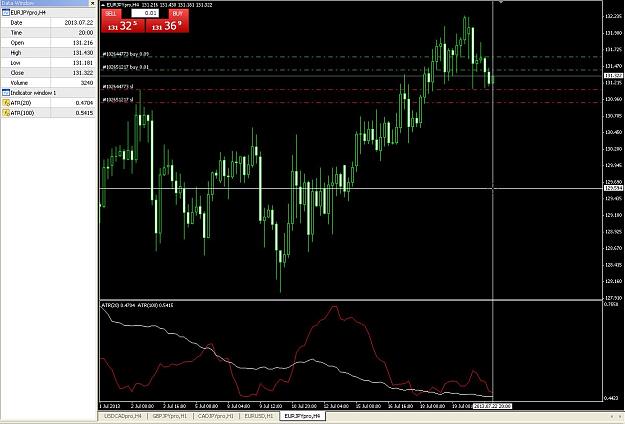The image size is (625, 424).
Task: Click the BUY button on the chart
Action: coord(178,13)
